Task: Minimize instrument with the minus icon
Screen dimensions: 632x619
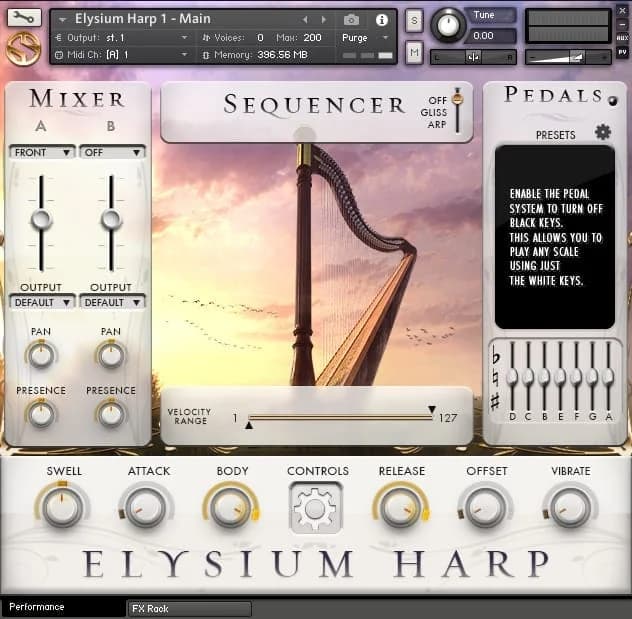Action: pos(623,24)
